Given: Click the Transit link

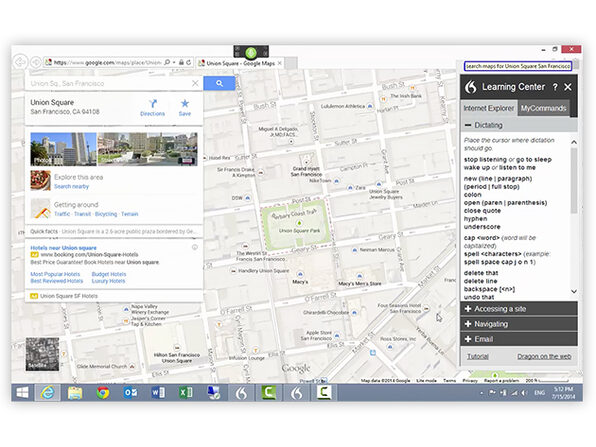Looking at the screenshot, I should (x=82, y=214).
